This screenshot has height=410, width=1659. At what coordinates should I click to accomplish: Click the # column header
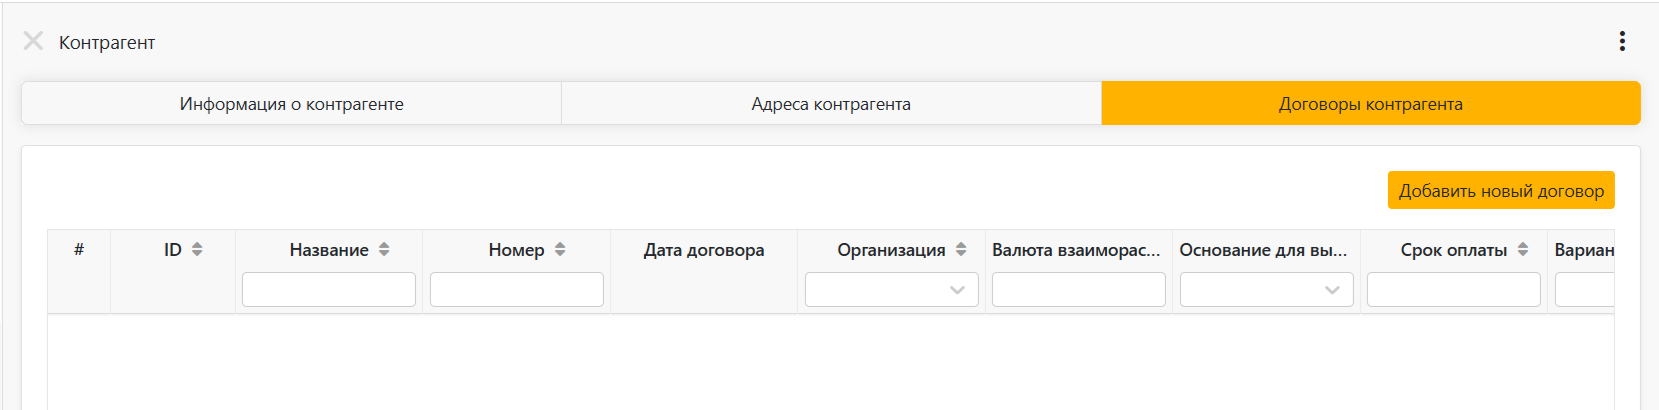[79, 250]
